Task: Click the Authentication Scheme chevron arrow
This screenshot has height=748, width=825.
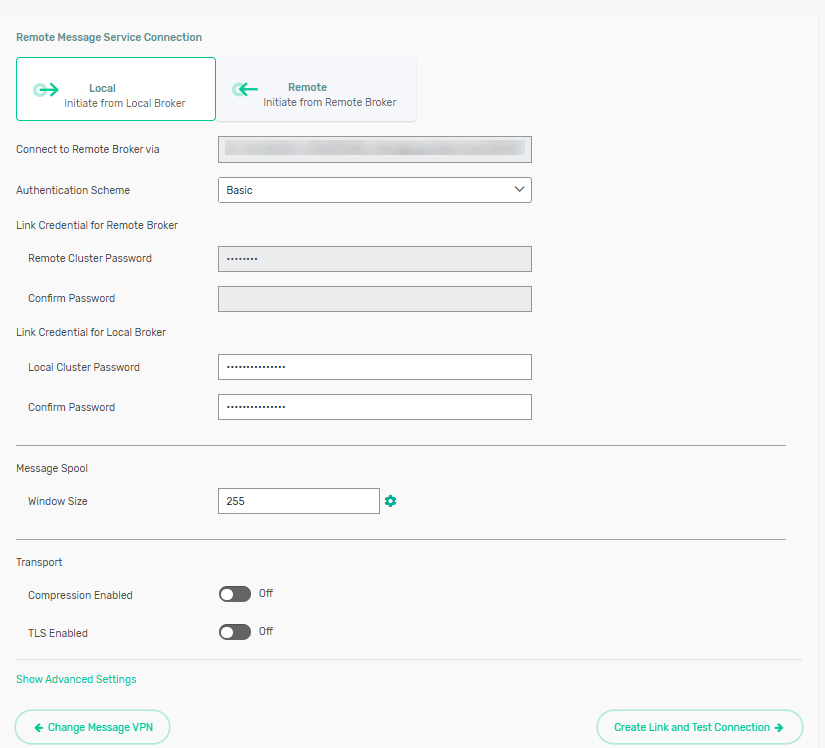Action: click(519, 189)
